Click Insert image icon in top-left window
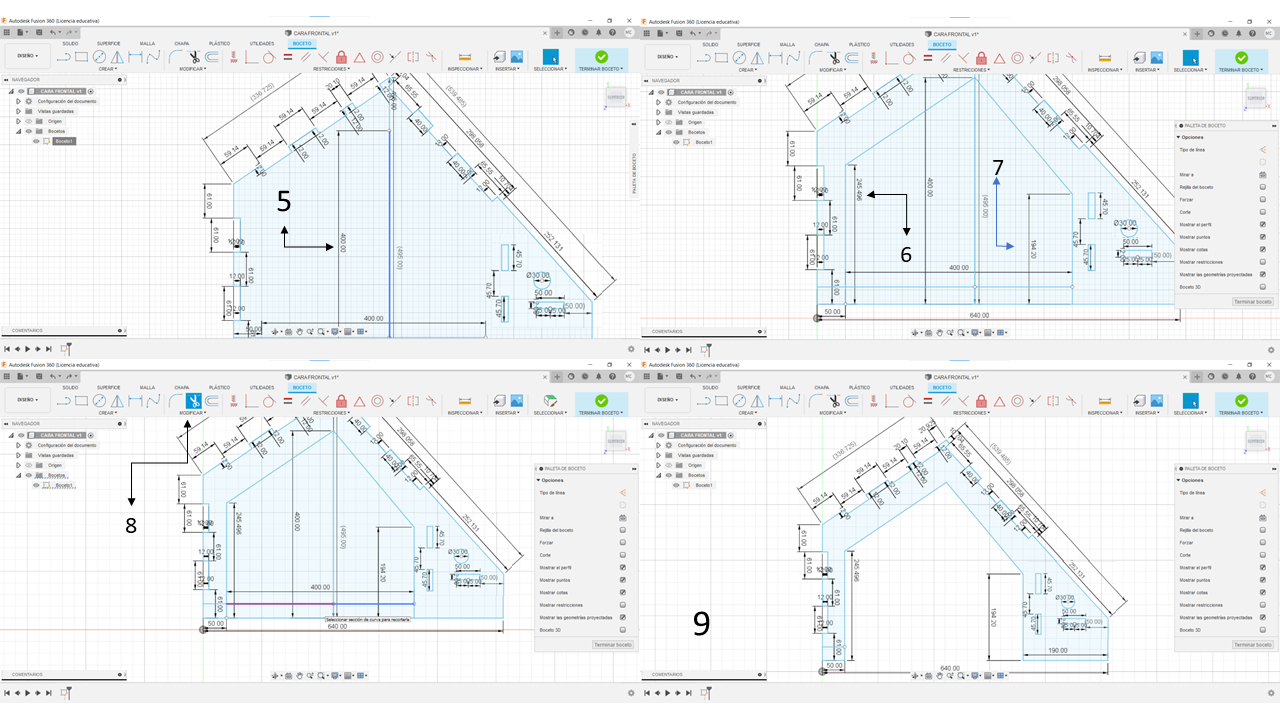Image resolution: width=1280 pixels, height=720 pixels. (x=517, y=57)
